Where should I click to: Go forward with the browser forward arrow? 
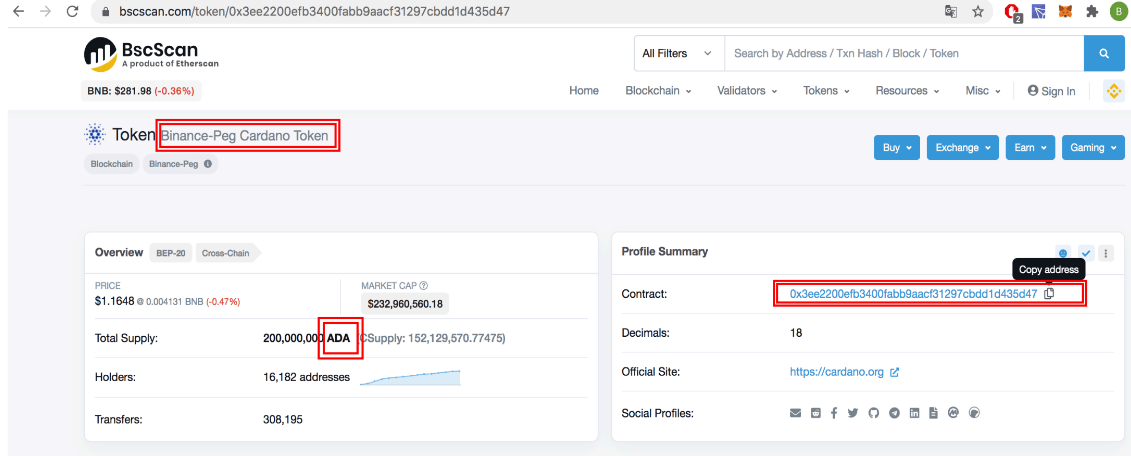45,12
